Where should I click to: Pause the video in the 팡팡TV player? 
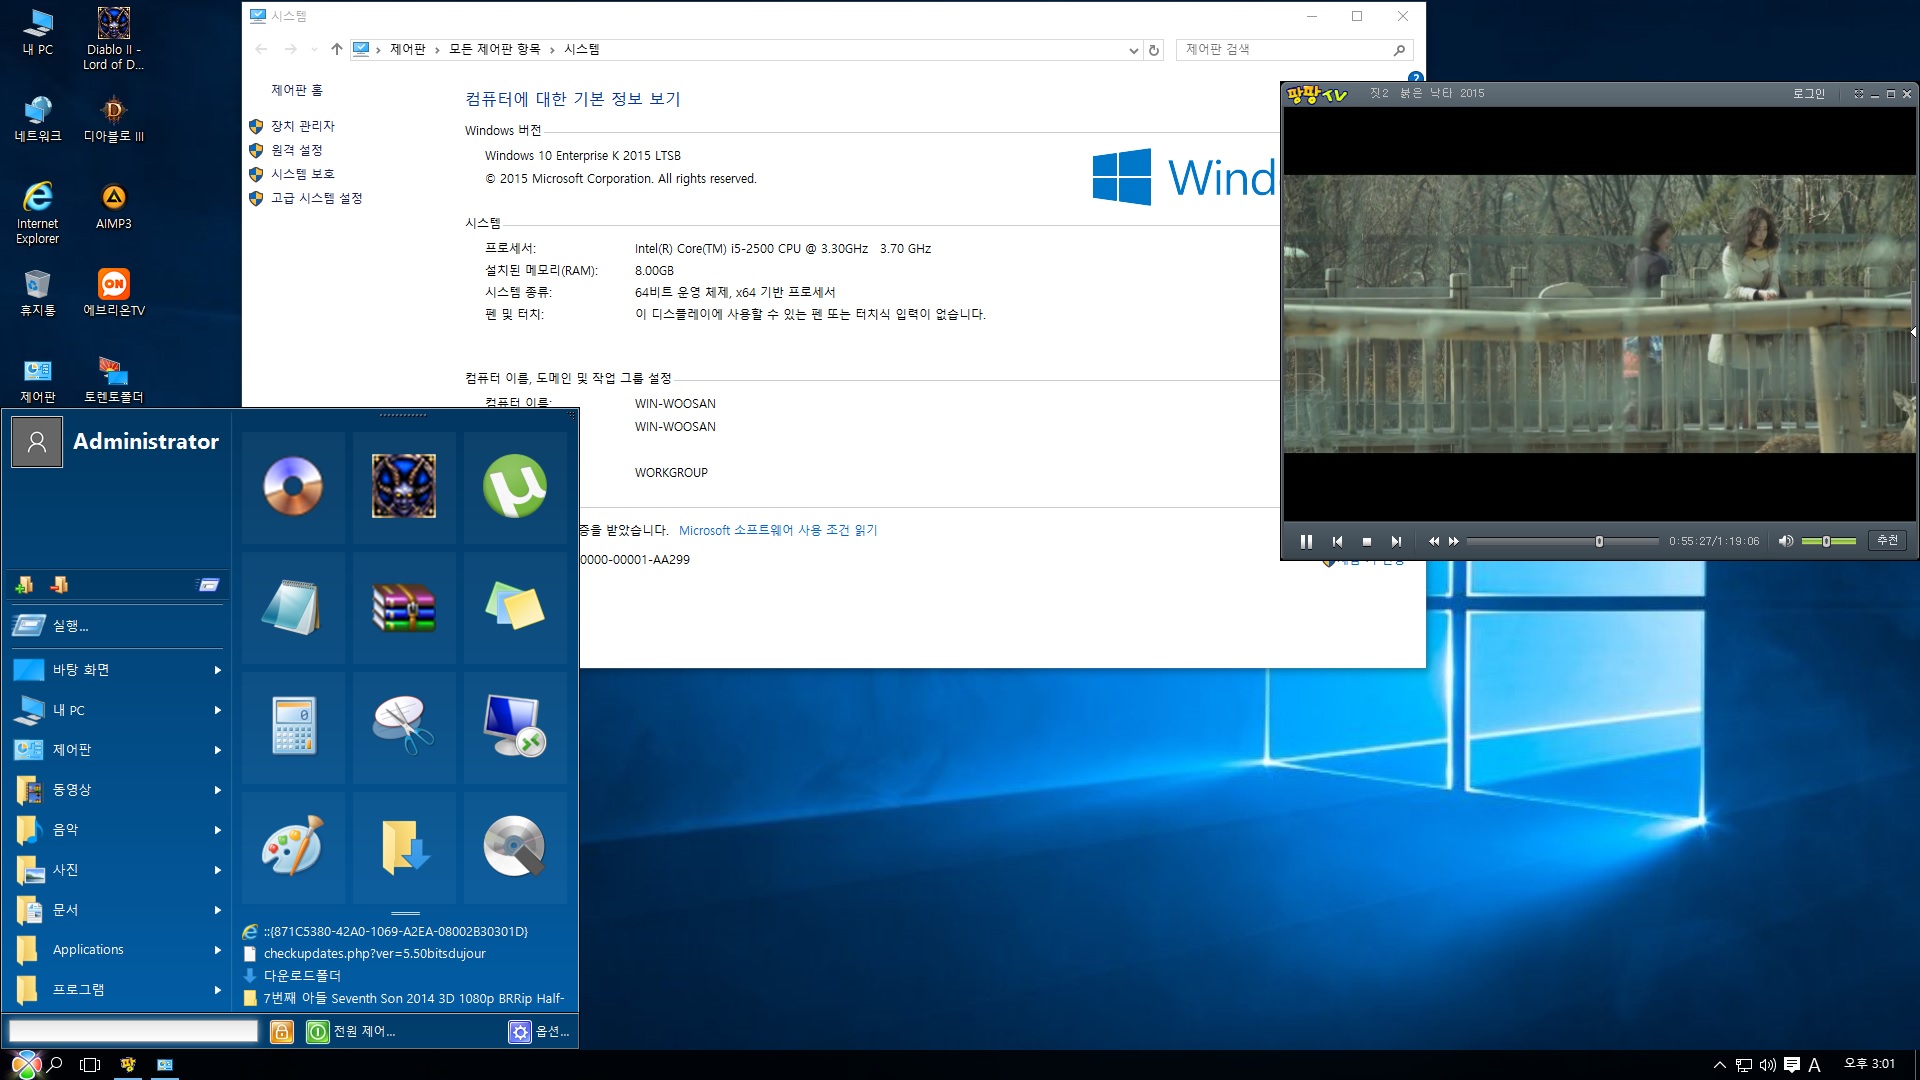coord(1305,541)
